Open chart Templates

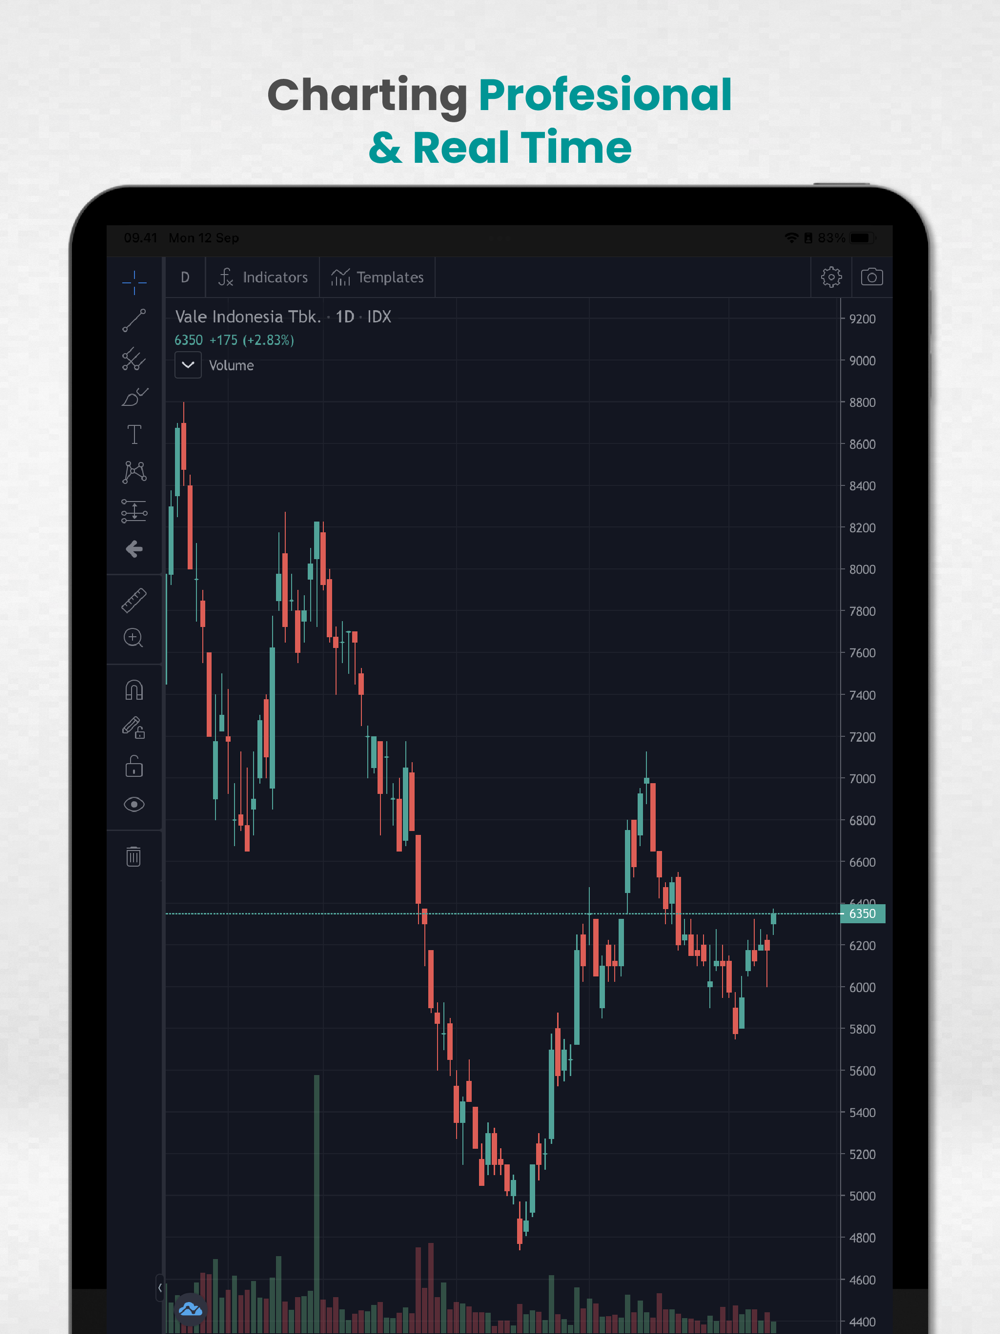pyautogui.click(x=378, y=277)
